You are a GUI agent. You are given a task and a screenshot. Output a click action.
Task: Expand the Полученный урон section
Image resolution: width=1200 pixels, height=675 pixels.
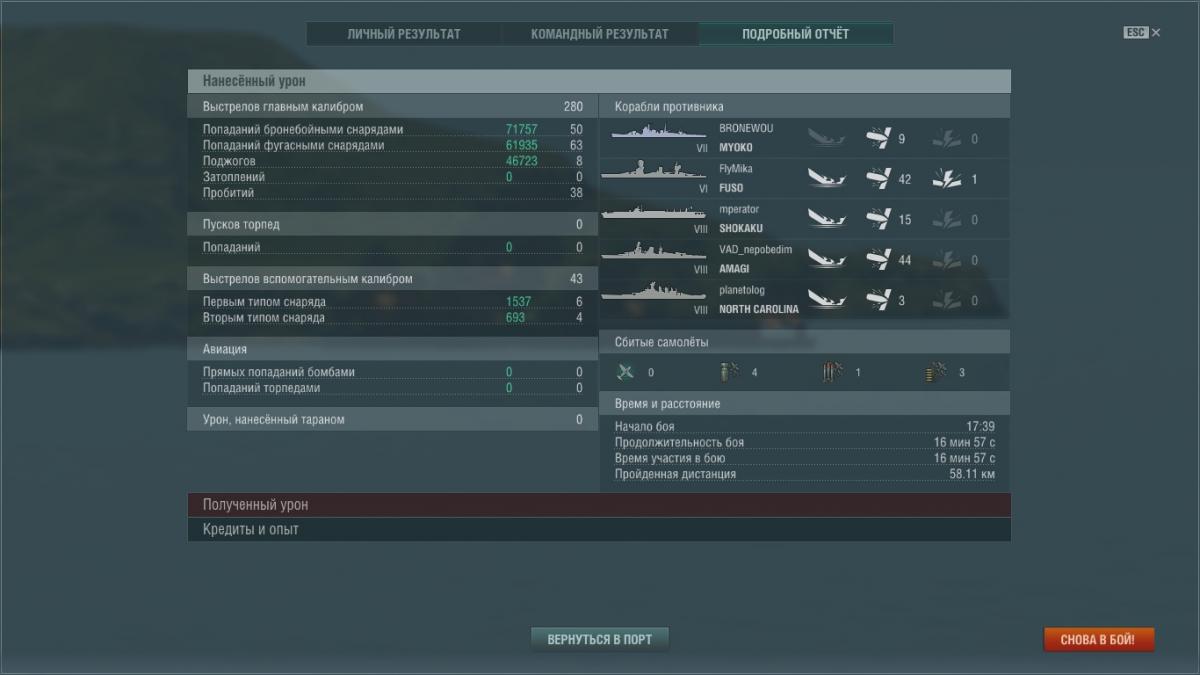[x=598, y=505]
